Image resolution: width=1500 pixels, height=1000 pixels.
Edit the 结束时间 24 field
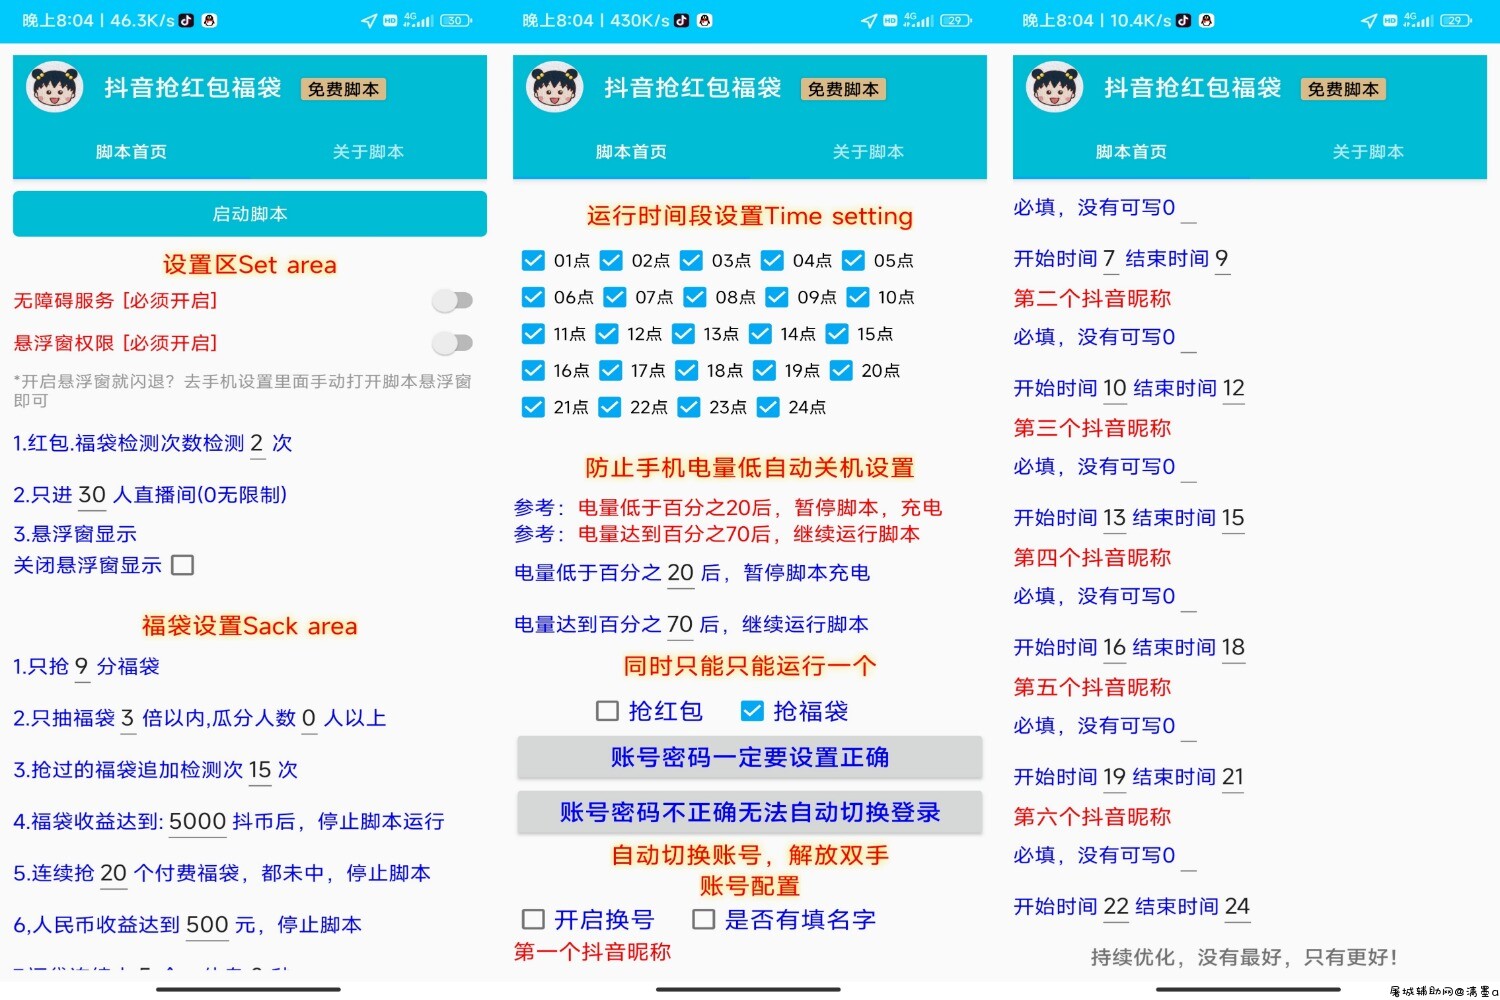click(x=1238, y=907)
